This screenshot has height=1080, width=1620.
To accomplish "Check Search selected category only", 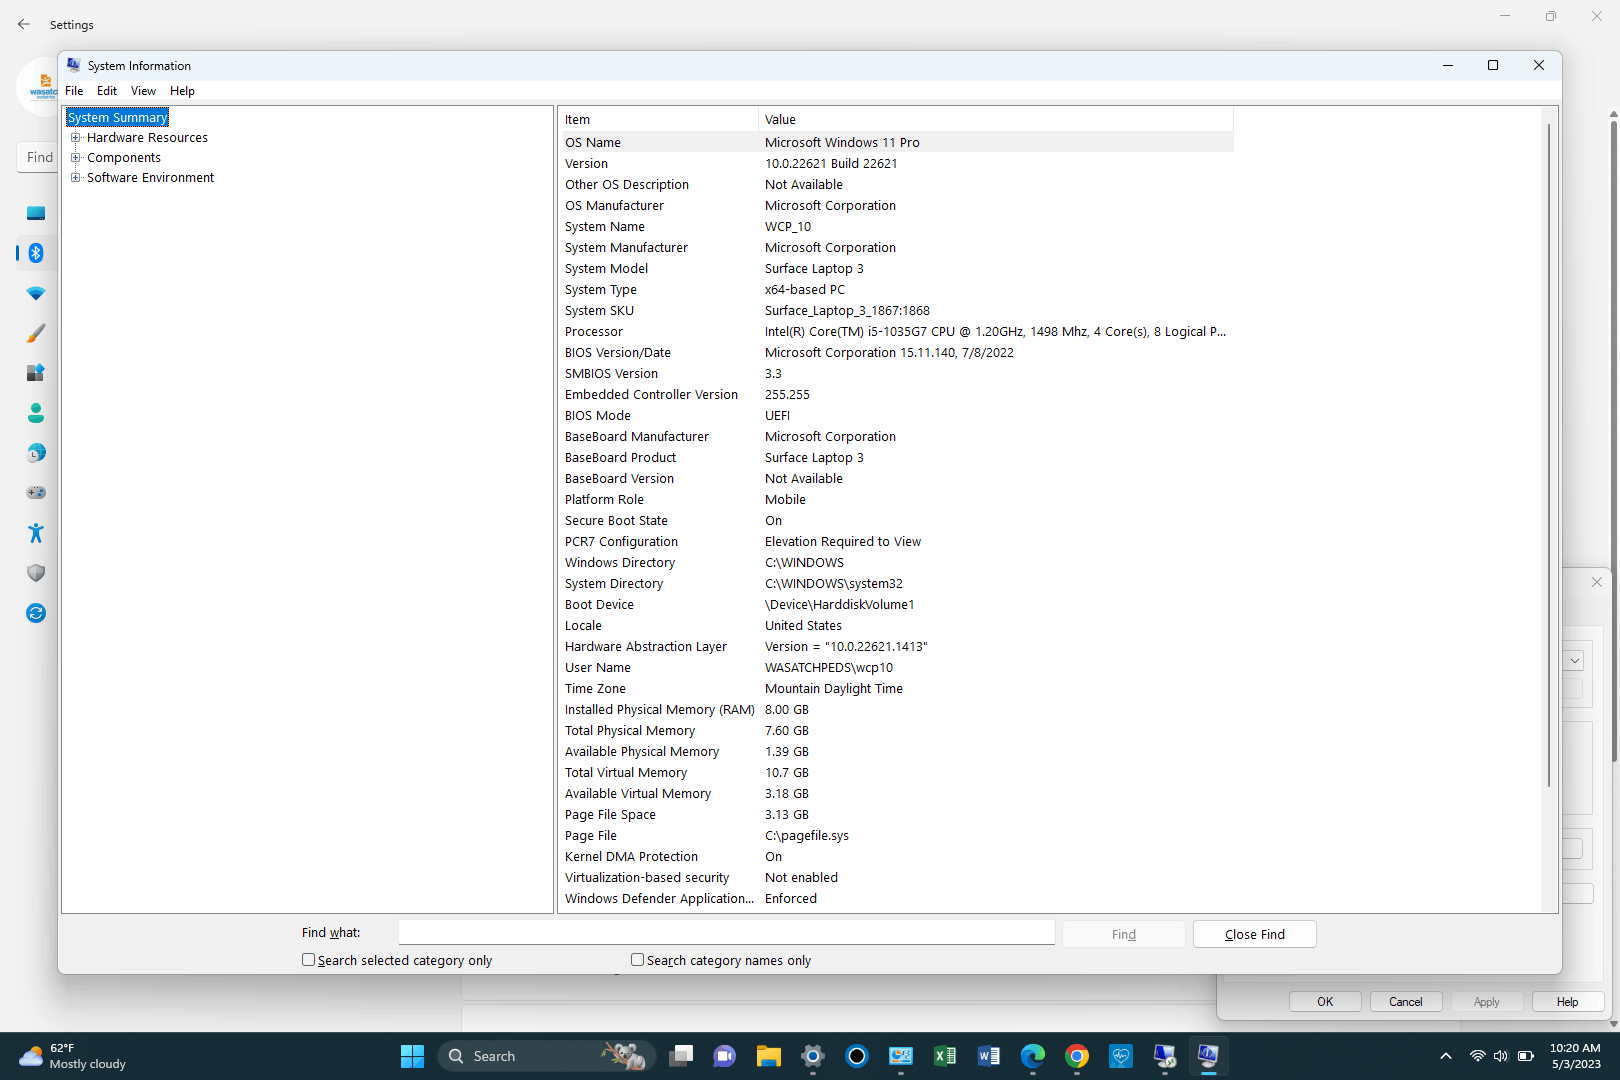I will click(308, 960).
